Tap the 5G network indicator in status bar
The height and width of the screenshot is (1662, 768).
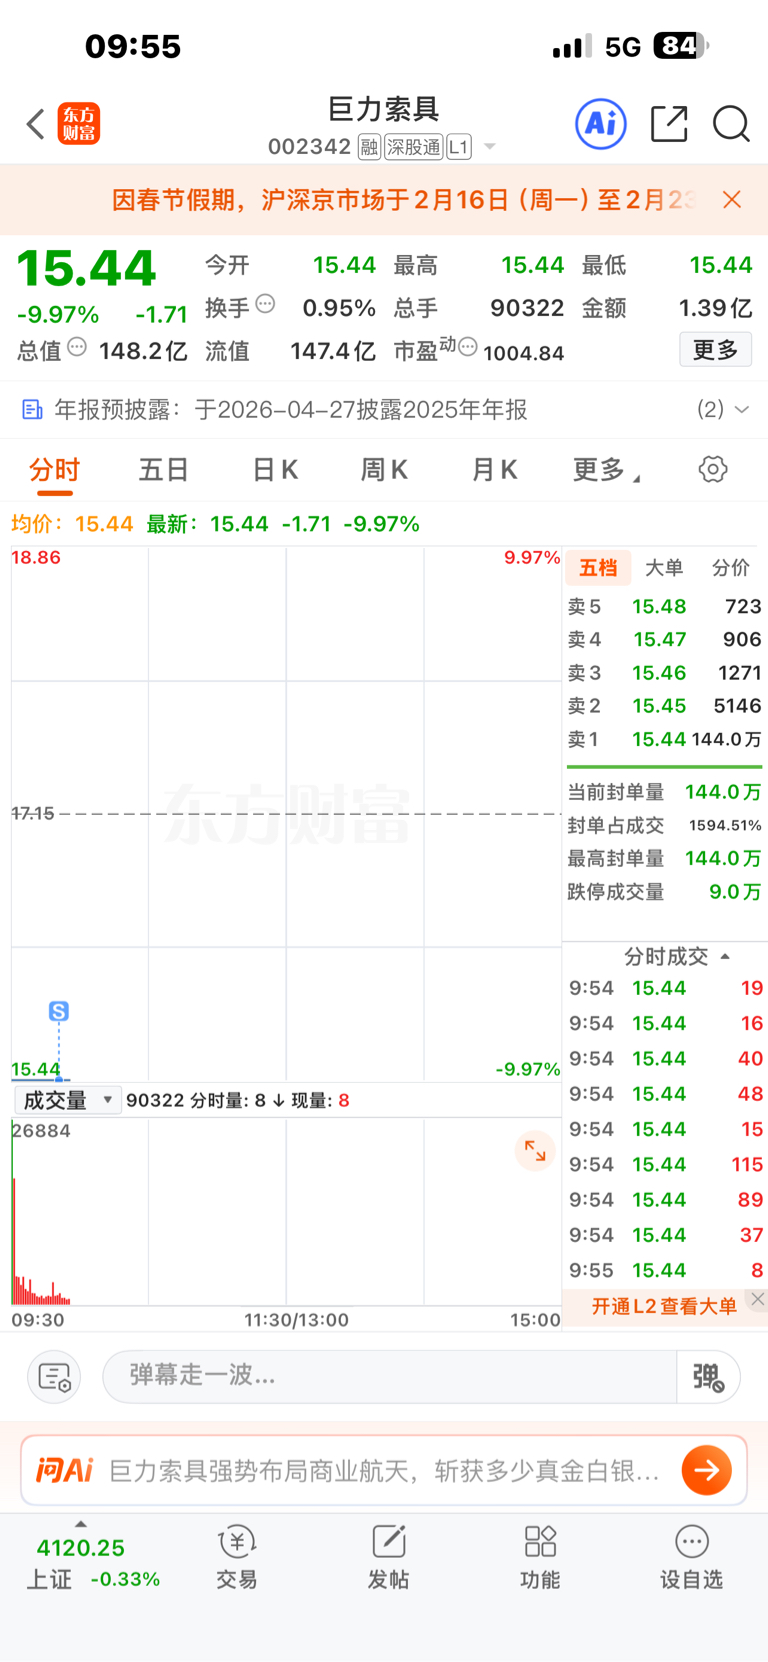623,46
